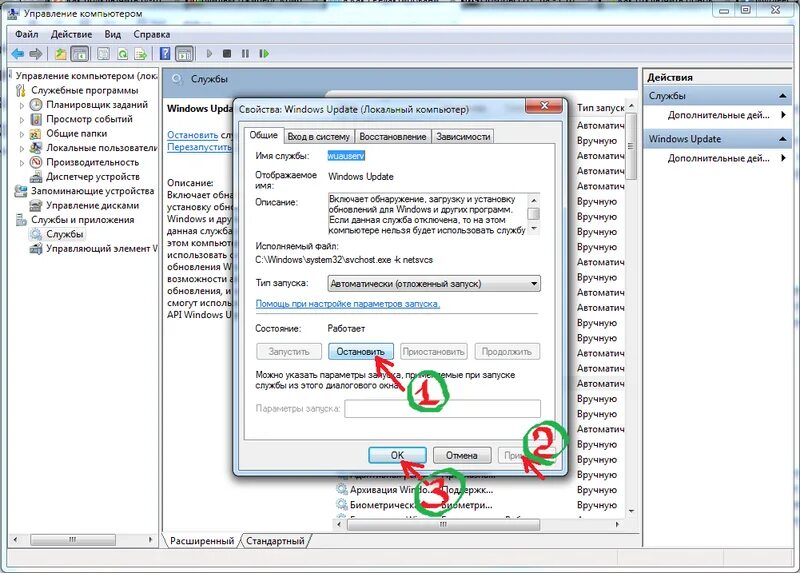Click the Биометрическая service gear icon
Viewport: 800px width, 573px height.
[341, 505]
